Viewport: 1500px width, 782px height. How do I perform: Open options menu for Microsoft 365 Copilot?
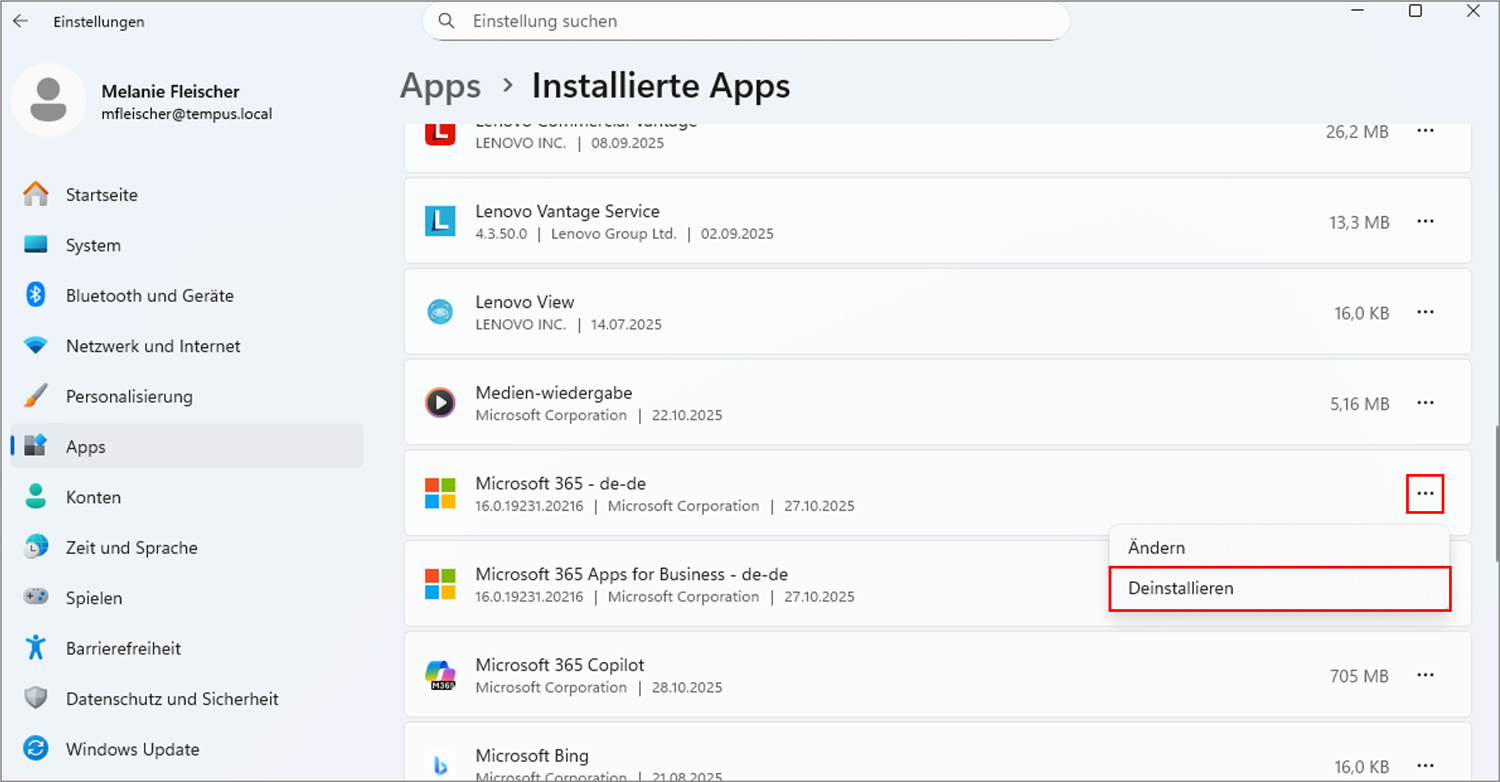point(1425,675)
